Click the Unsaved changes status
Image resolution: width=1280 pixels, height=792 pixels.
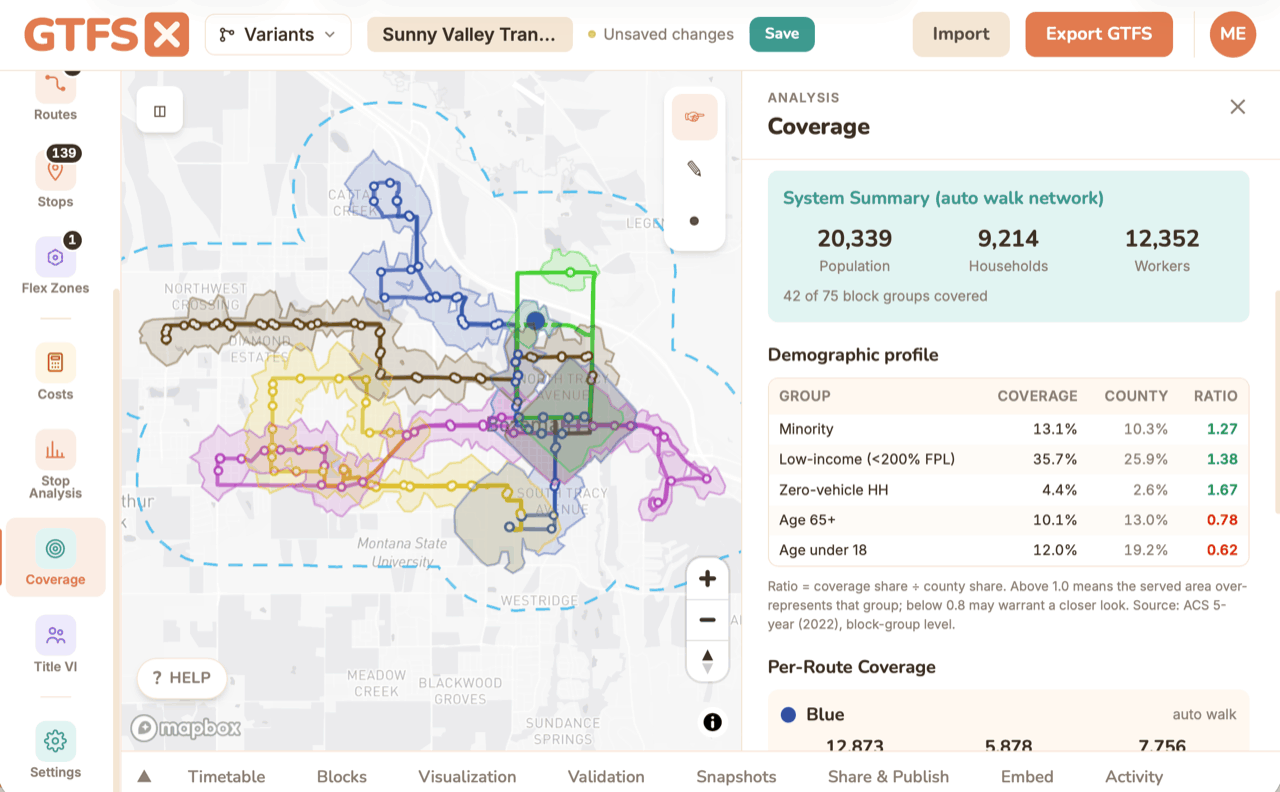click(x=660, y=34)
